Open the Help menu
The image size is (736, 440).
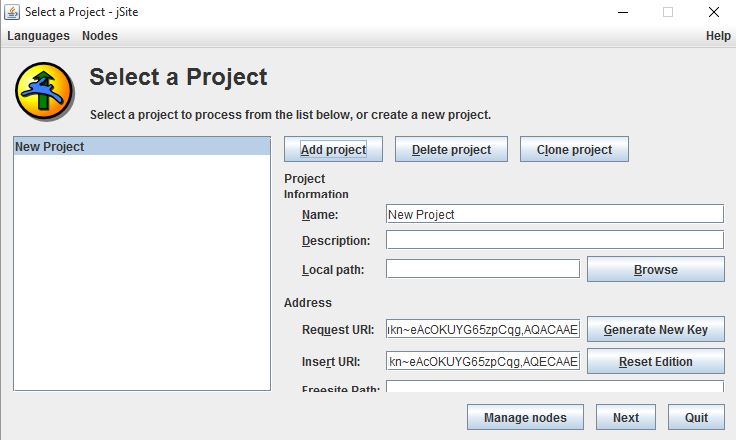pyautogui.click(x=718, y=36)
